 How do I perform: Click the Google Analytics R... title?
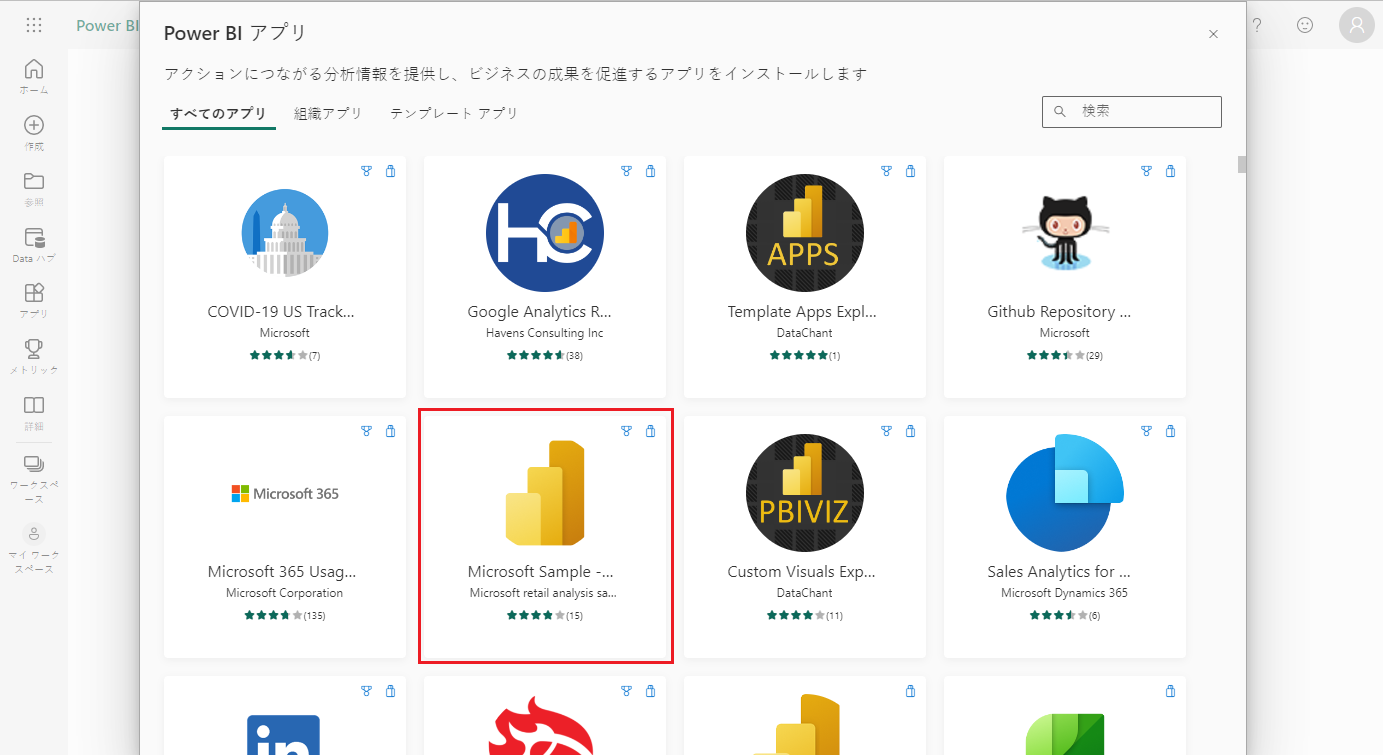pos(540,312)
